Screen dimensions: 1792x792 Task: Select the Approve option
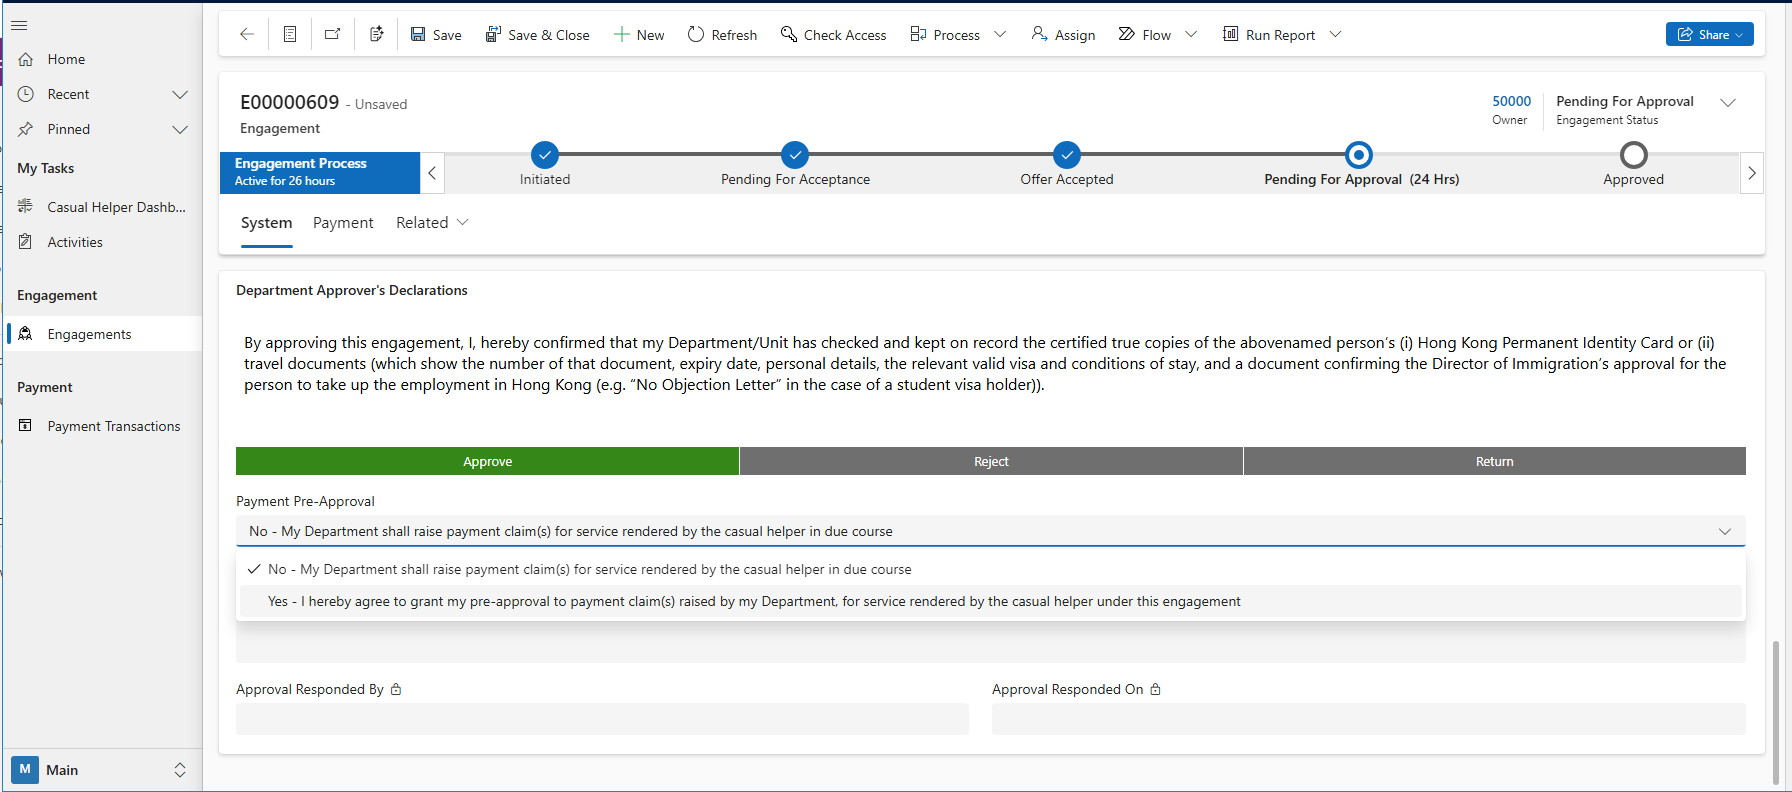pos(487,461)
